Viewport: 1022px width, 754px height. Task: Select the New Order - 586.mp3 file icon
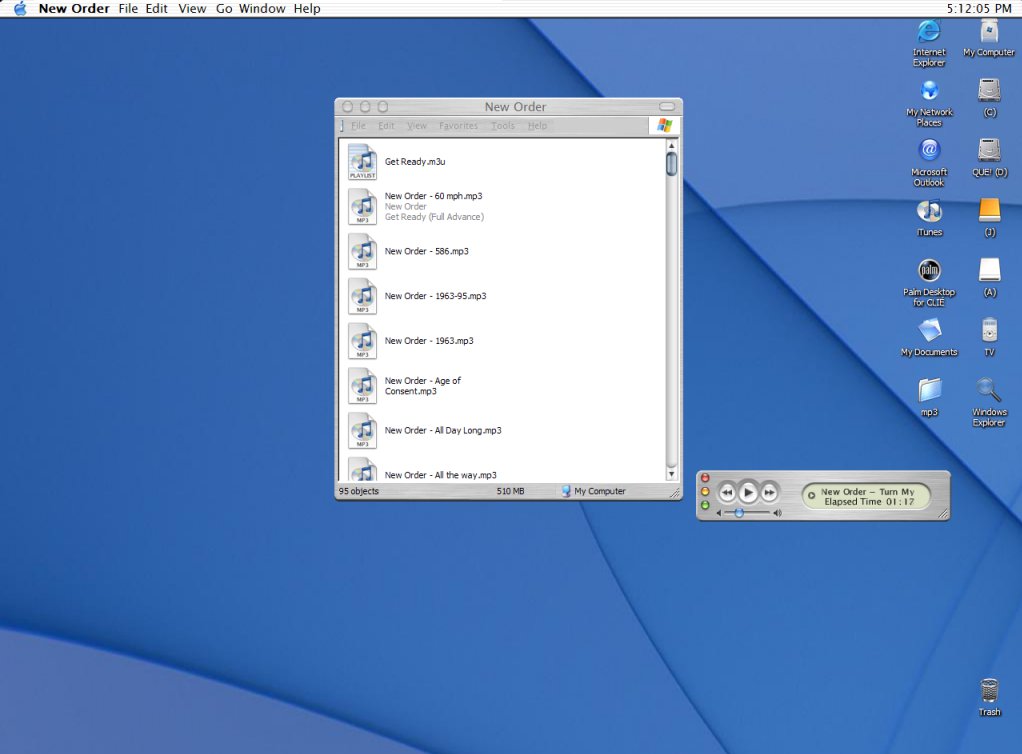[x=362, y=252]
